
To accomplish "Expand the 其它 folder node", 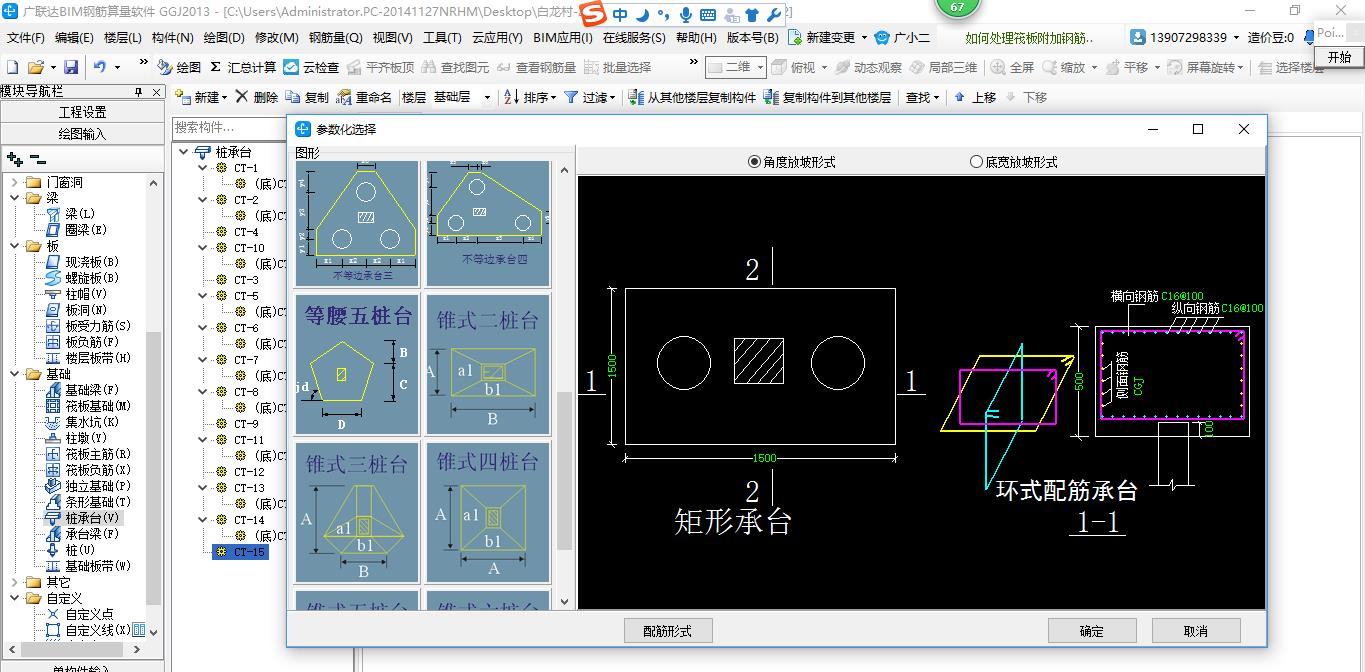I will 15,583.
